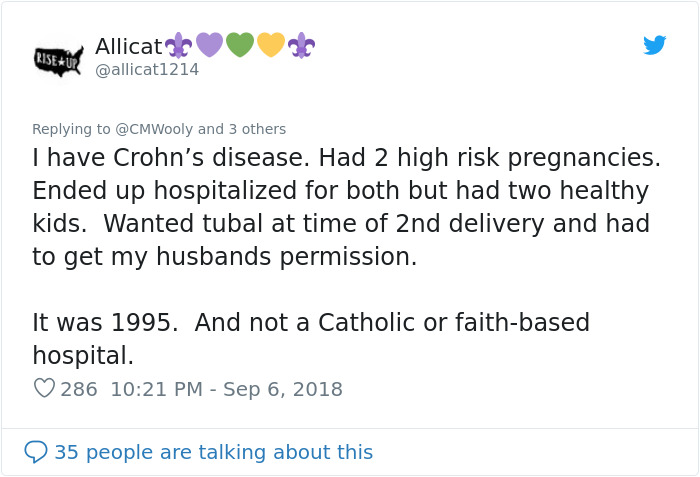This screenshot has width=700, height=477.
Task: Like the tweet with the heart icon
Action: pyautogui.click(x=44, y=388)
